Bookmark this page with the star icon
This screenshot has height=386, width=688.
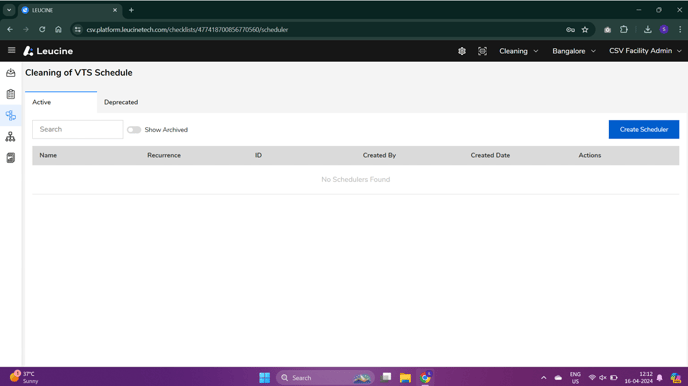[x=585, y=29]
